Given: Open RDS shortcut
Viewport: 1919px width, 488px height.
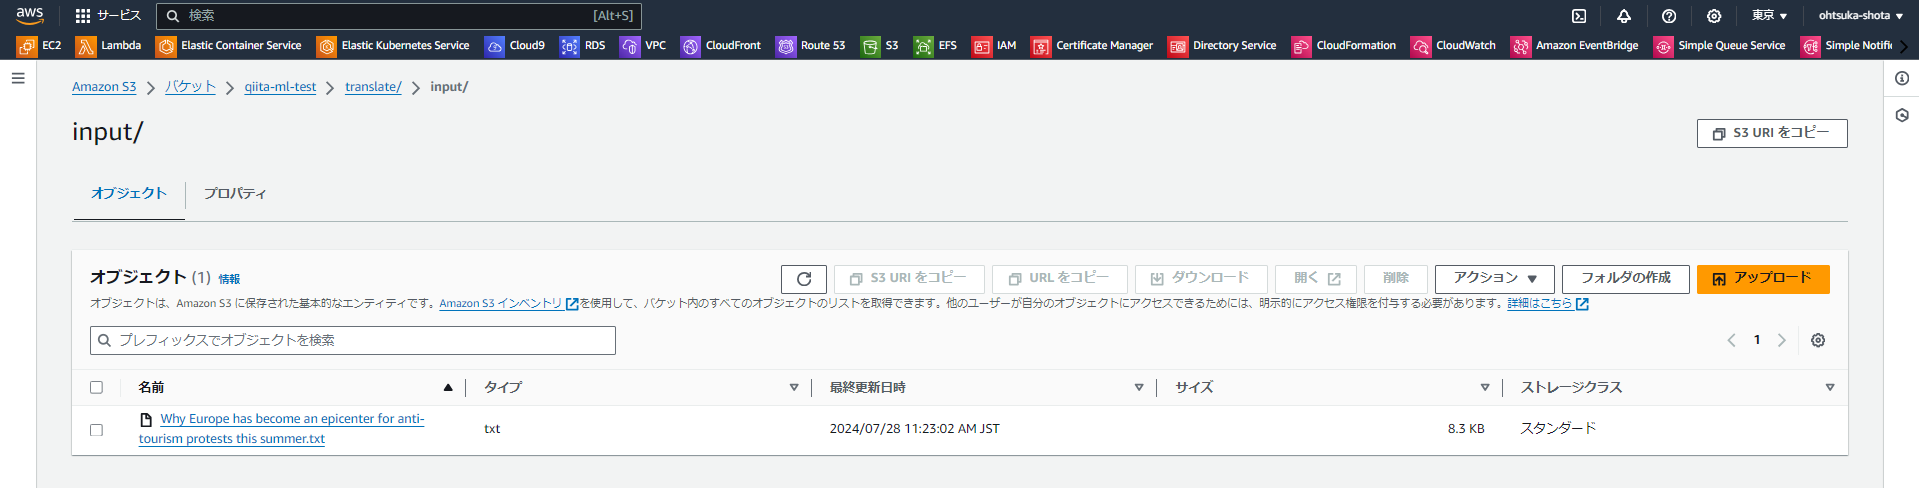Looking at the screenshot, I should click(583, 46).
